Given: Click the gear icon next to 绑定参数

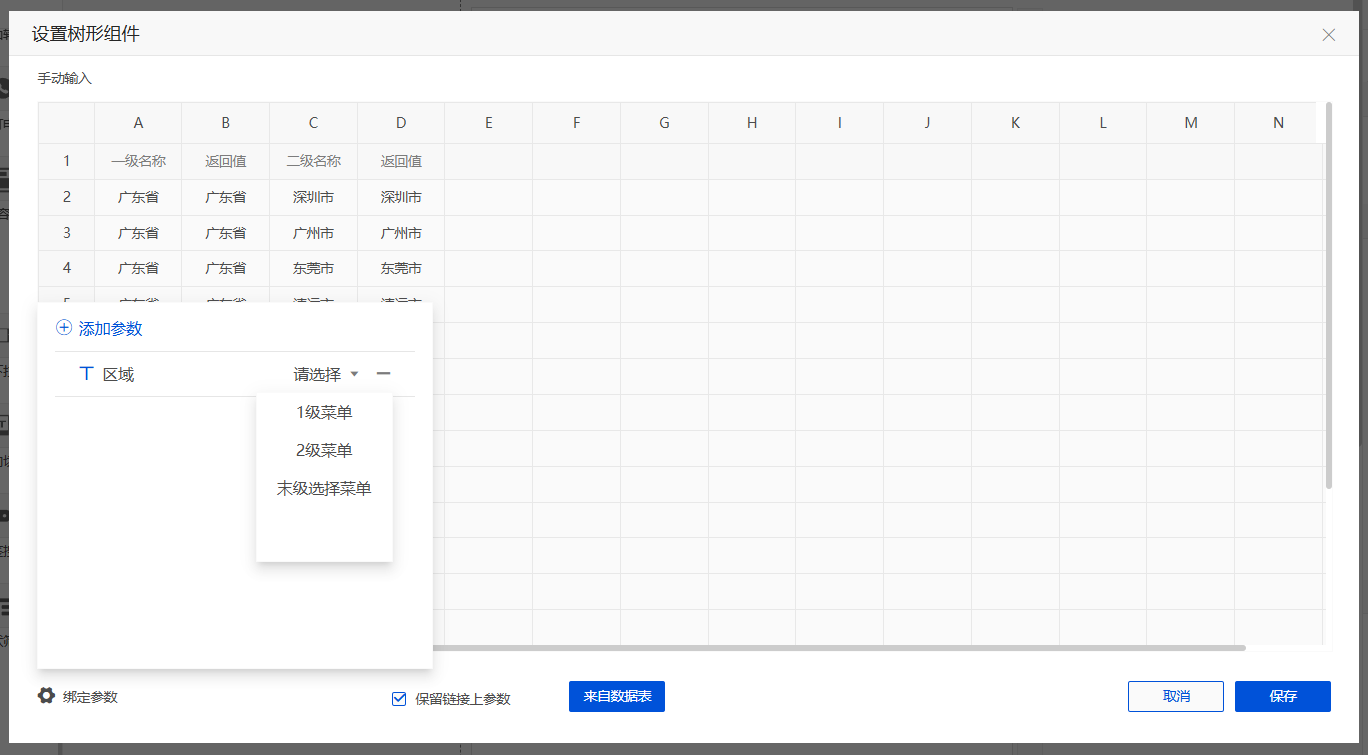Looking at the screenshot, I should coord(46,696).
